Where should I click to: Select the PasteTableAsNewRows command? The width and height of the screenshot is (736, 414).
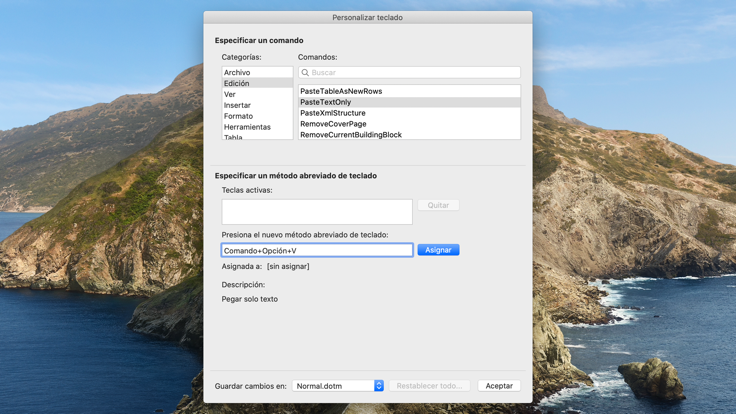409,91
